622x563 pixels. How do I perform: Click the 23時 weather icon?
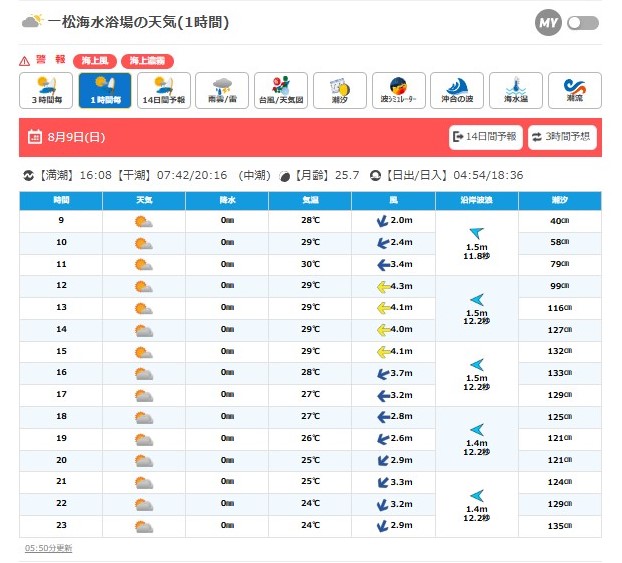click(x=144, y=526)
